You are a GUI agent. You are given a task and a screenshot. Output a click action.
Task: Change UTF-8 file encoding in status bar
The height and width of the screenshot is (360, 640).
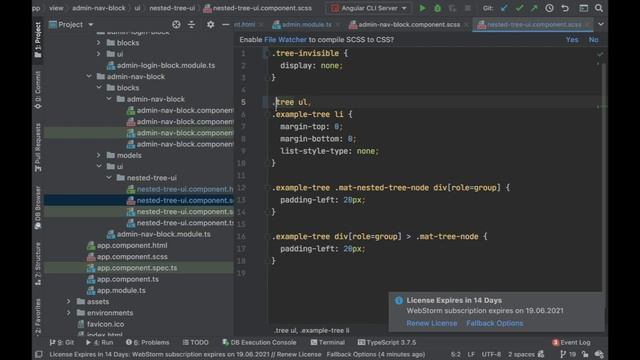tap(491, 354)
